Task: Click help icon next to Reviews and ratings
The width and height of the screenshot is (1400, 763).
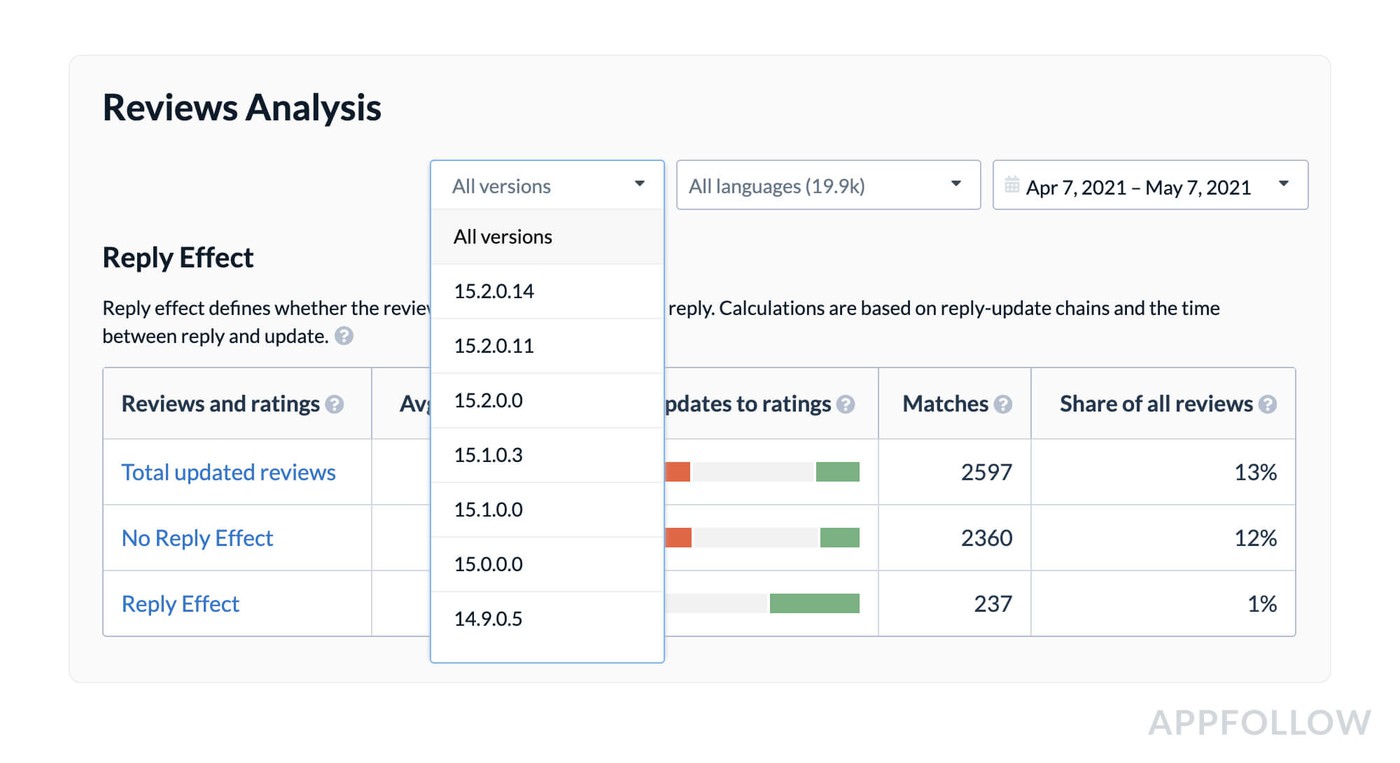Action: [x=335, y=404]
